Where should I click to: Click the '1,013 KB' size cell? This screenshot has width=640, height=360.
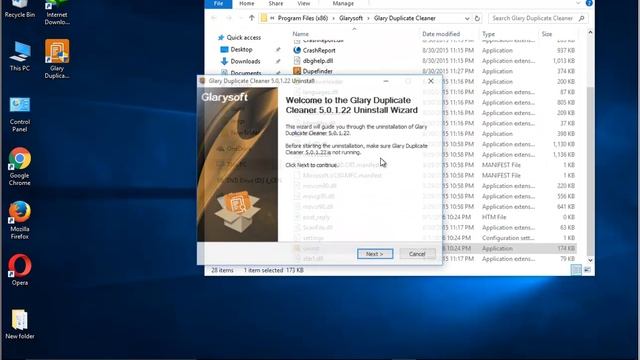[x=564, y=61]
